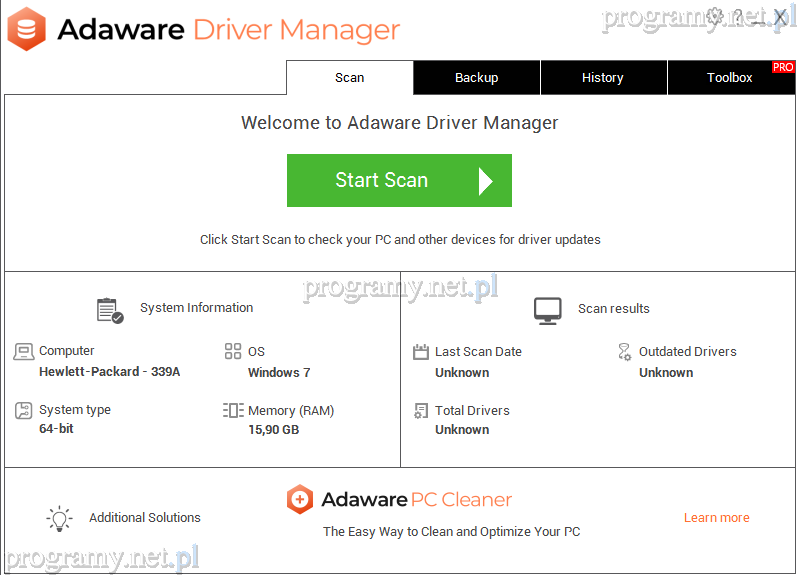
Task: Click the OS grid icon
Action: 233,352
